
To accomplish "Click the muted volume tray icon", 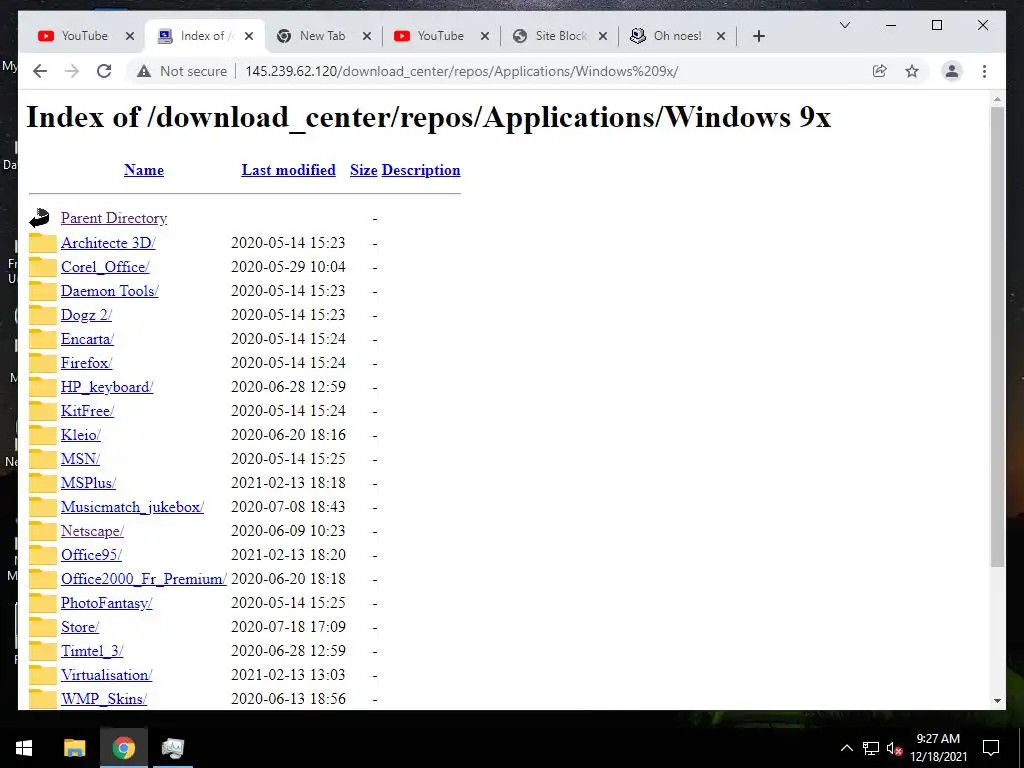I will pos(894,748).
